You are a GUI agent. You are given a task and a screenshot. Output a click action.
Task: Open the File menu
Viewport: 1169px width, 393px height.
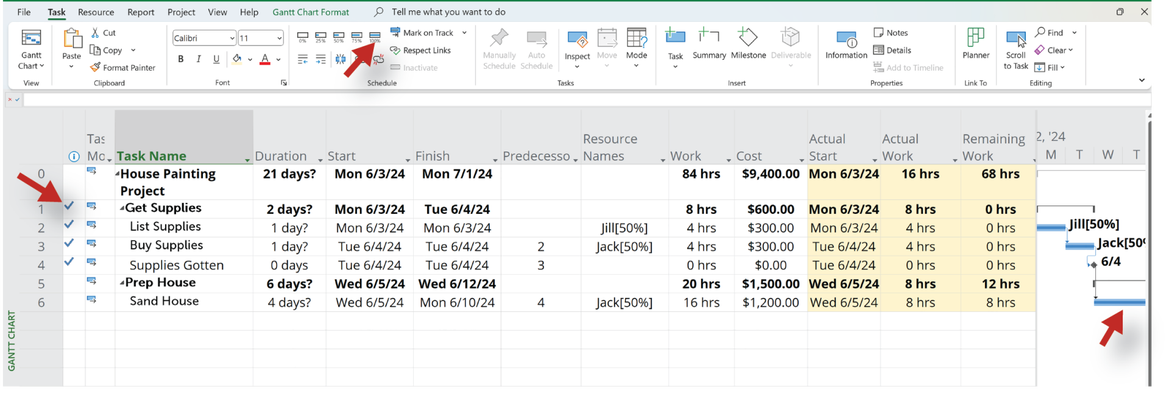pyautogui.click(x=25, y=12)
